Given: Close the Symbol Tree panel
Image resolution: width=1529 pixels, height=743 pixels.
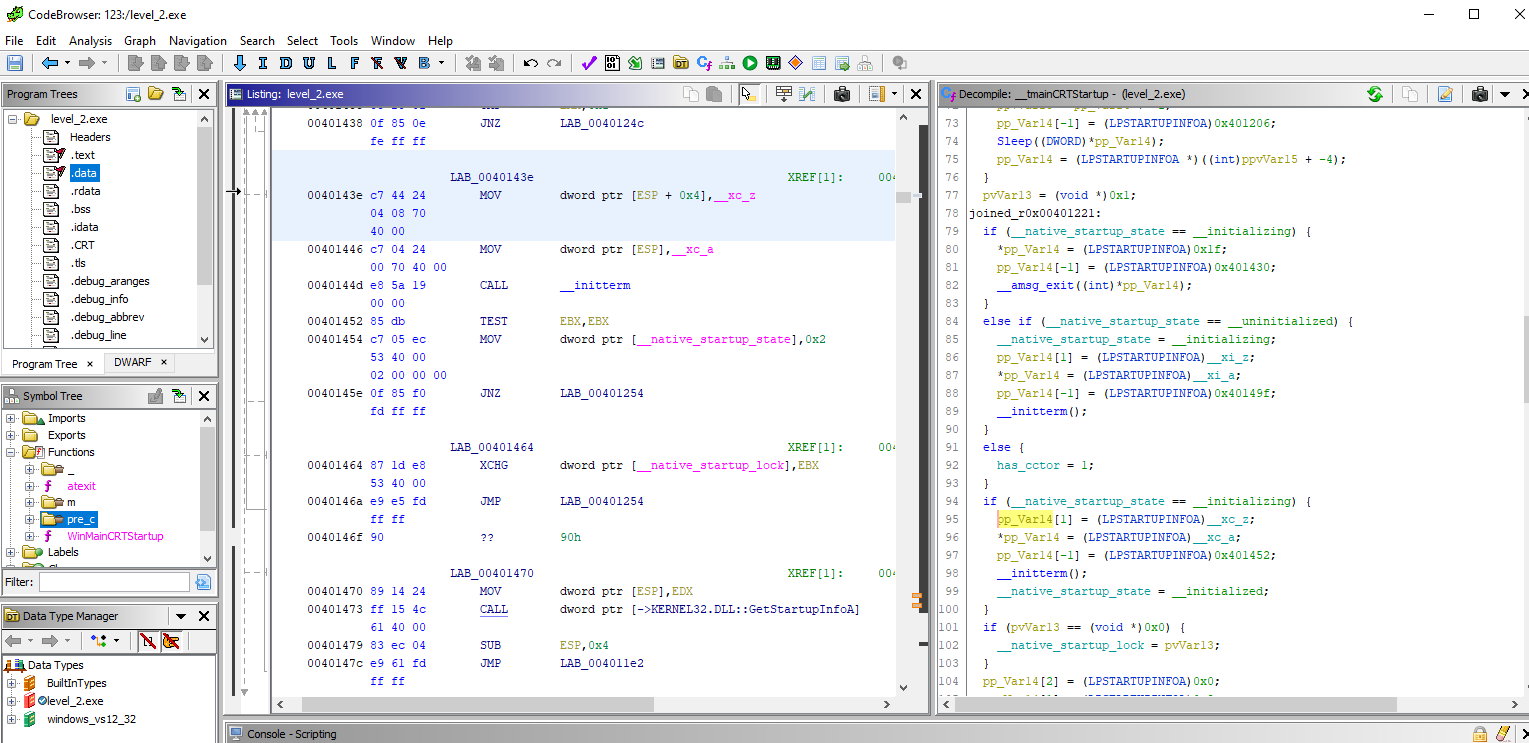Looking at the screenshot, I should 204,396.
